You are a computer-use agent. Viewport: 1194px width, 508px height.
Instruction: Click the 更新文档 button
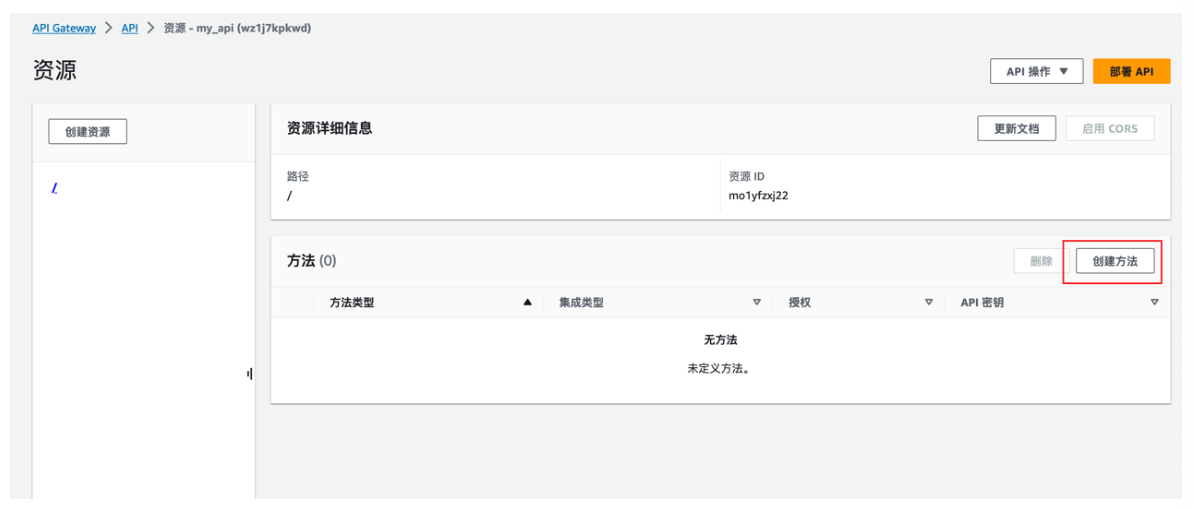[1017, 128]
